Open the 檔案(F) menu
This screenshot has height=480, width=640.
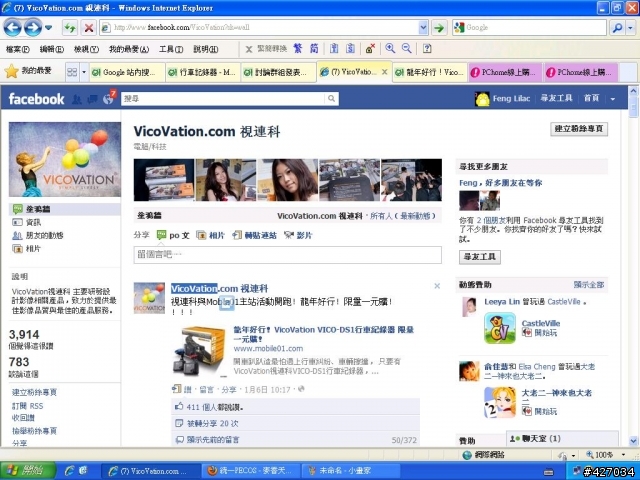coord(18,49)
